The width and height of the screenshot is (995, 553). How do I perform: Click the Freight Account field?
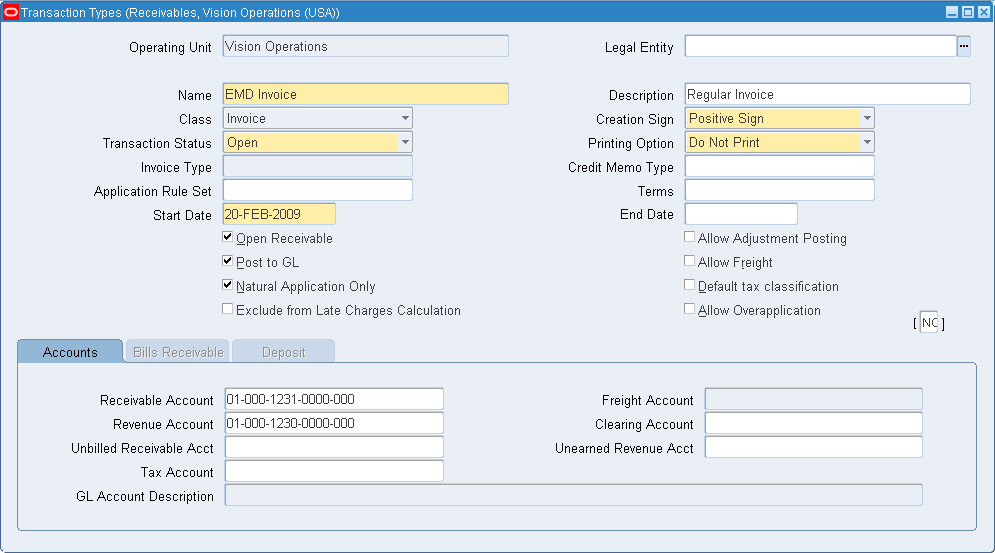[x=814, y=399]
